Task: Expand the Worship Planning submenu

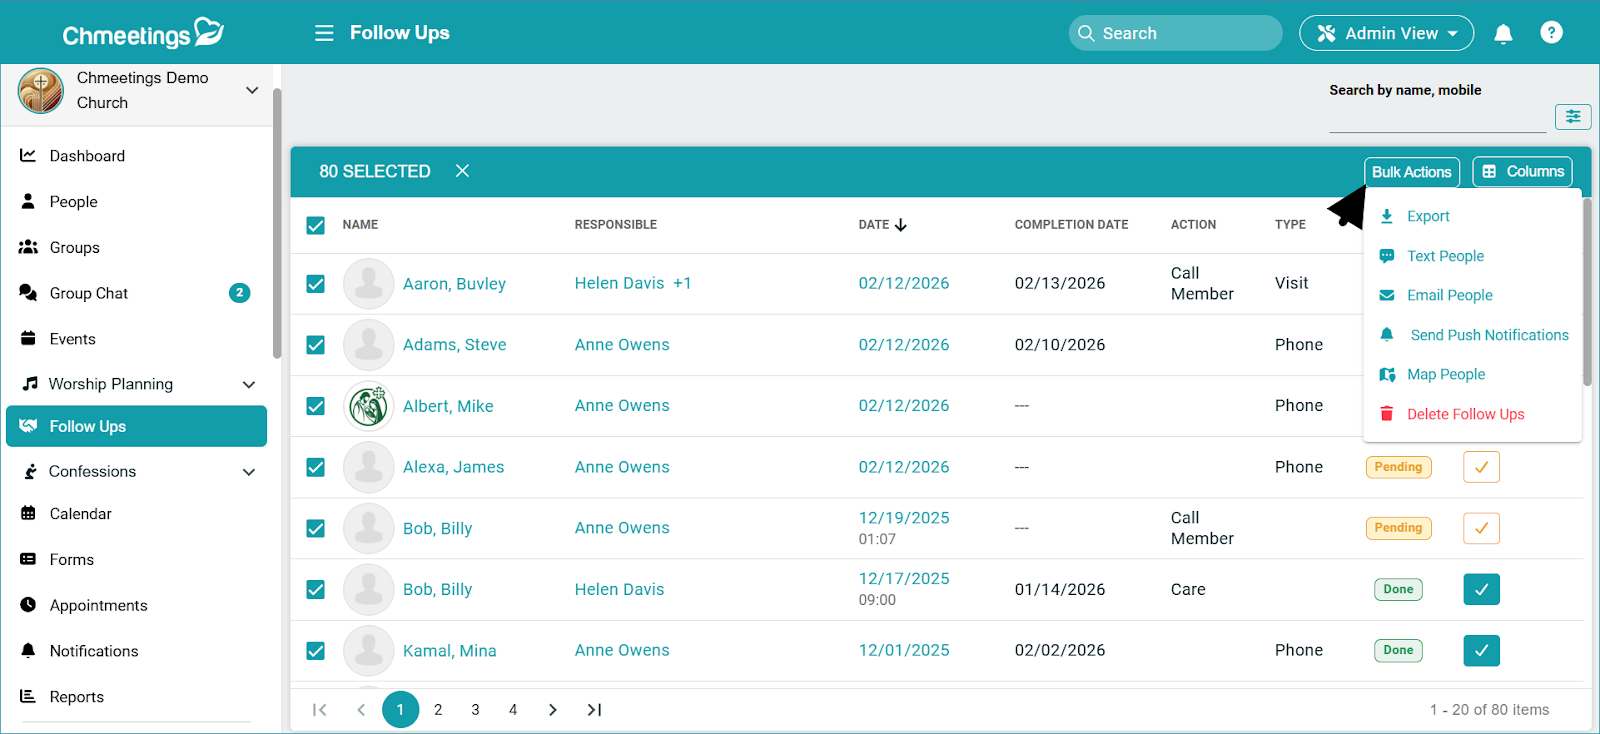Action: pos(249,385)
